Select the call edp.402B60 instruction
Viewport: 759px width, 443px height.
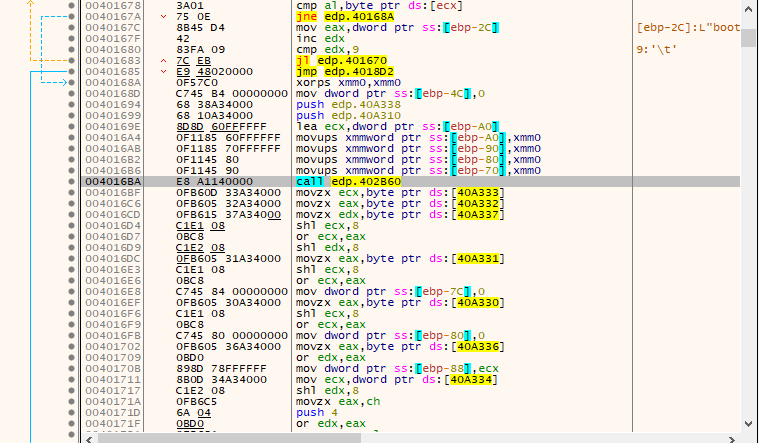(x=349, y=182)
